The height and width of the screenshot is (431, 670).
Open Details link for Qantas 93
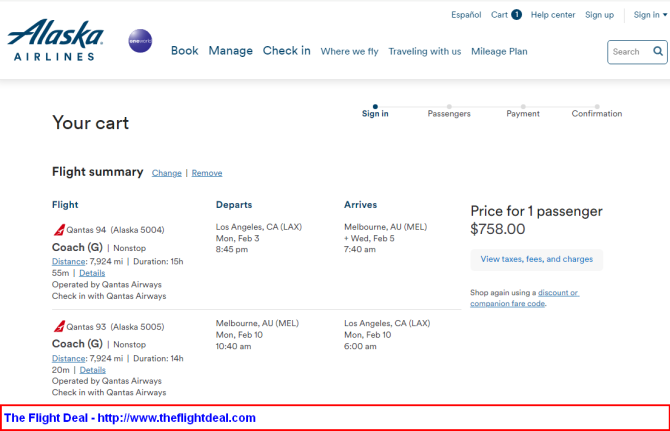(x=92, y=370)
